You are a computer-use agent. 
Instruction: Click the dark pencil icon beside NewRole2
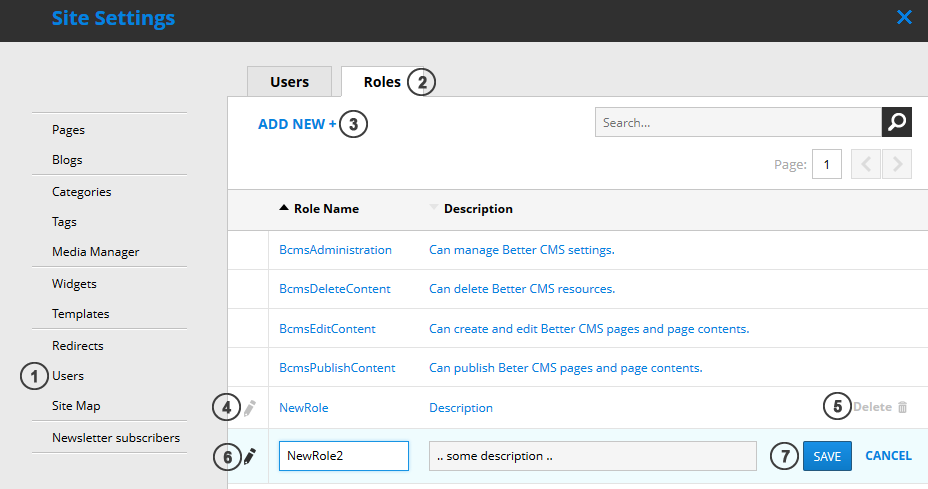tap(250, 456)
